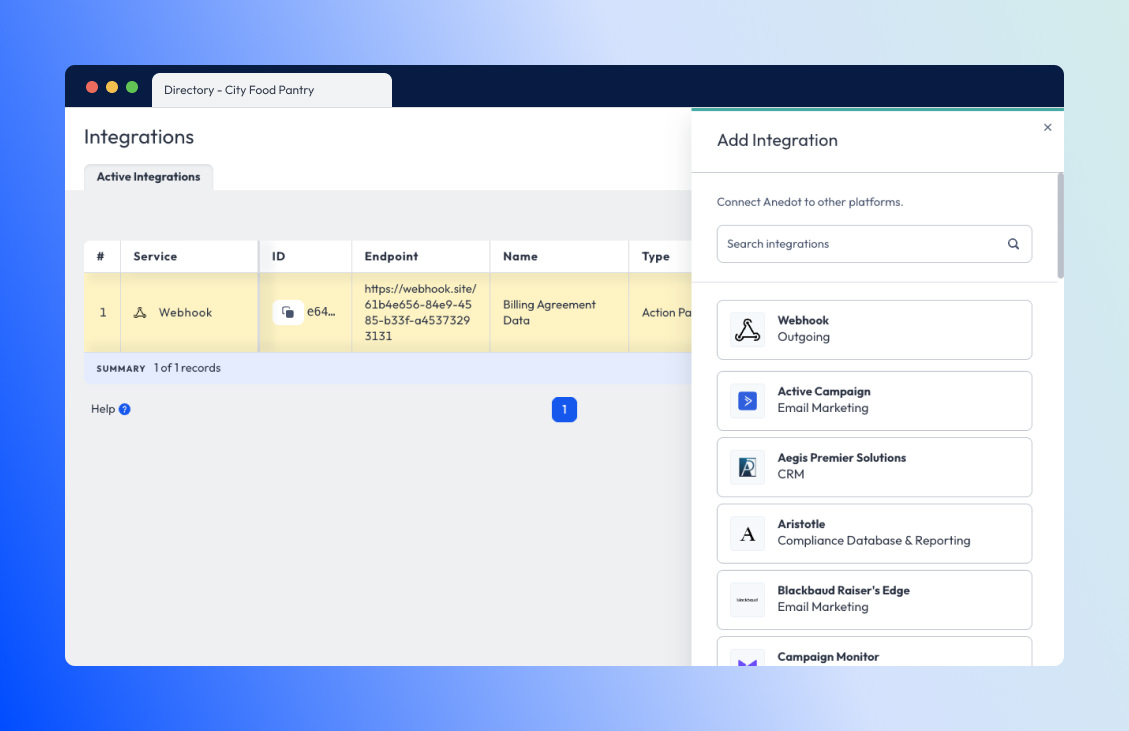This screenshot has width=1129, height=731.
Task: Copy the webhook ID using the copy icon
Action: pos(289,312)
